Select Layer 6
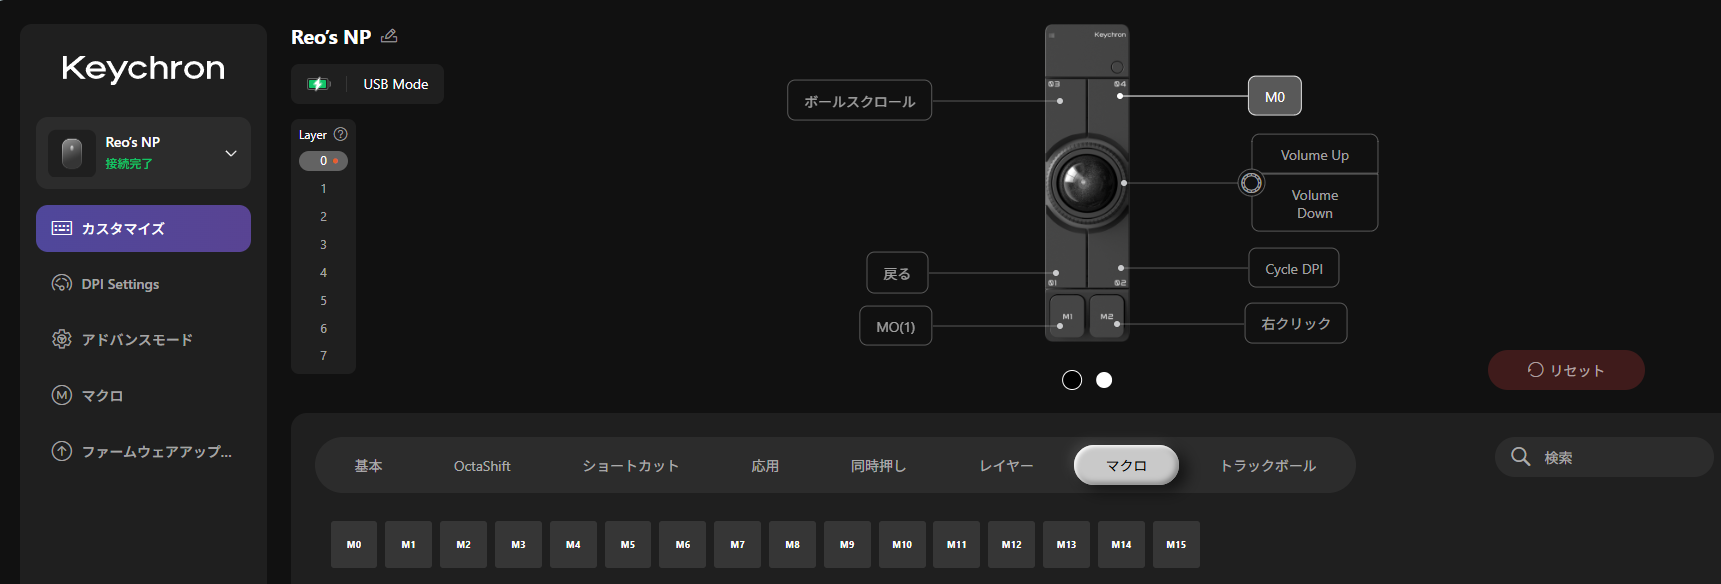This screenshot has width=1721, height=584. pyautogui.click(x=323, y=329)
